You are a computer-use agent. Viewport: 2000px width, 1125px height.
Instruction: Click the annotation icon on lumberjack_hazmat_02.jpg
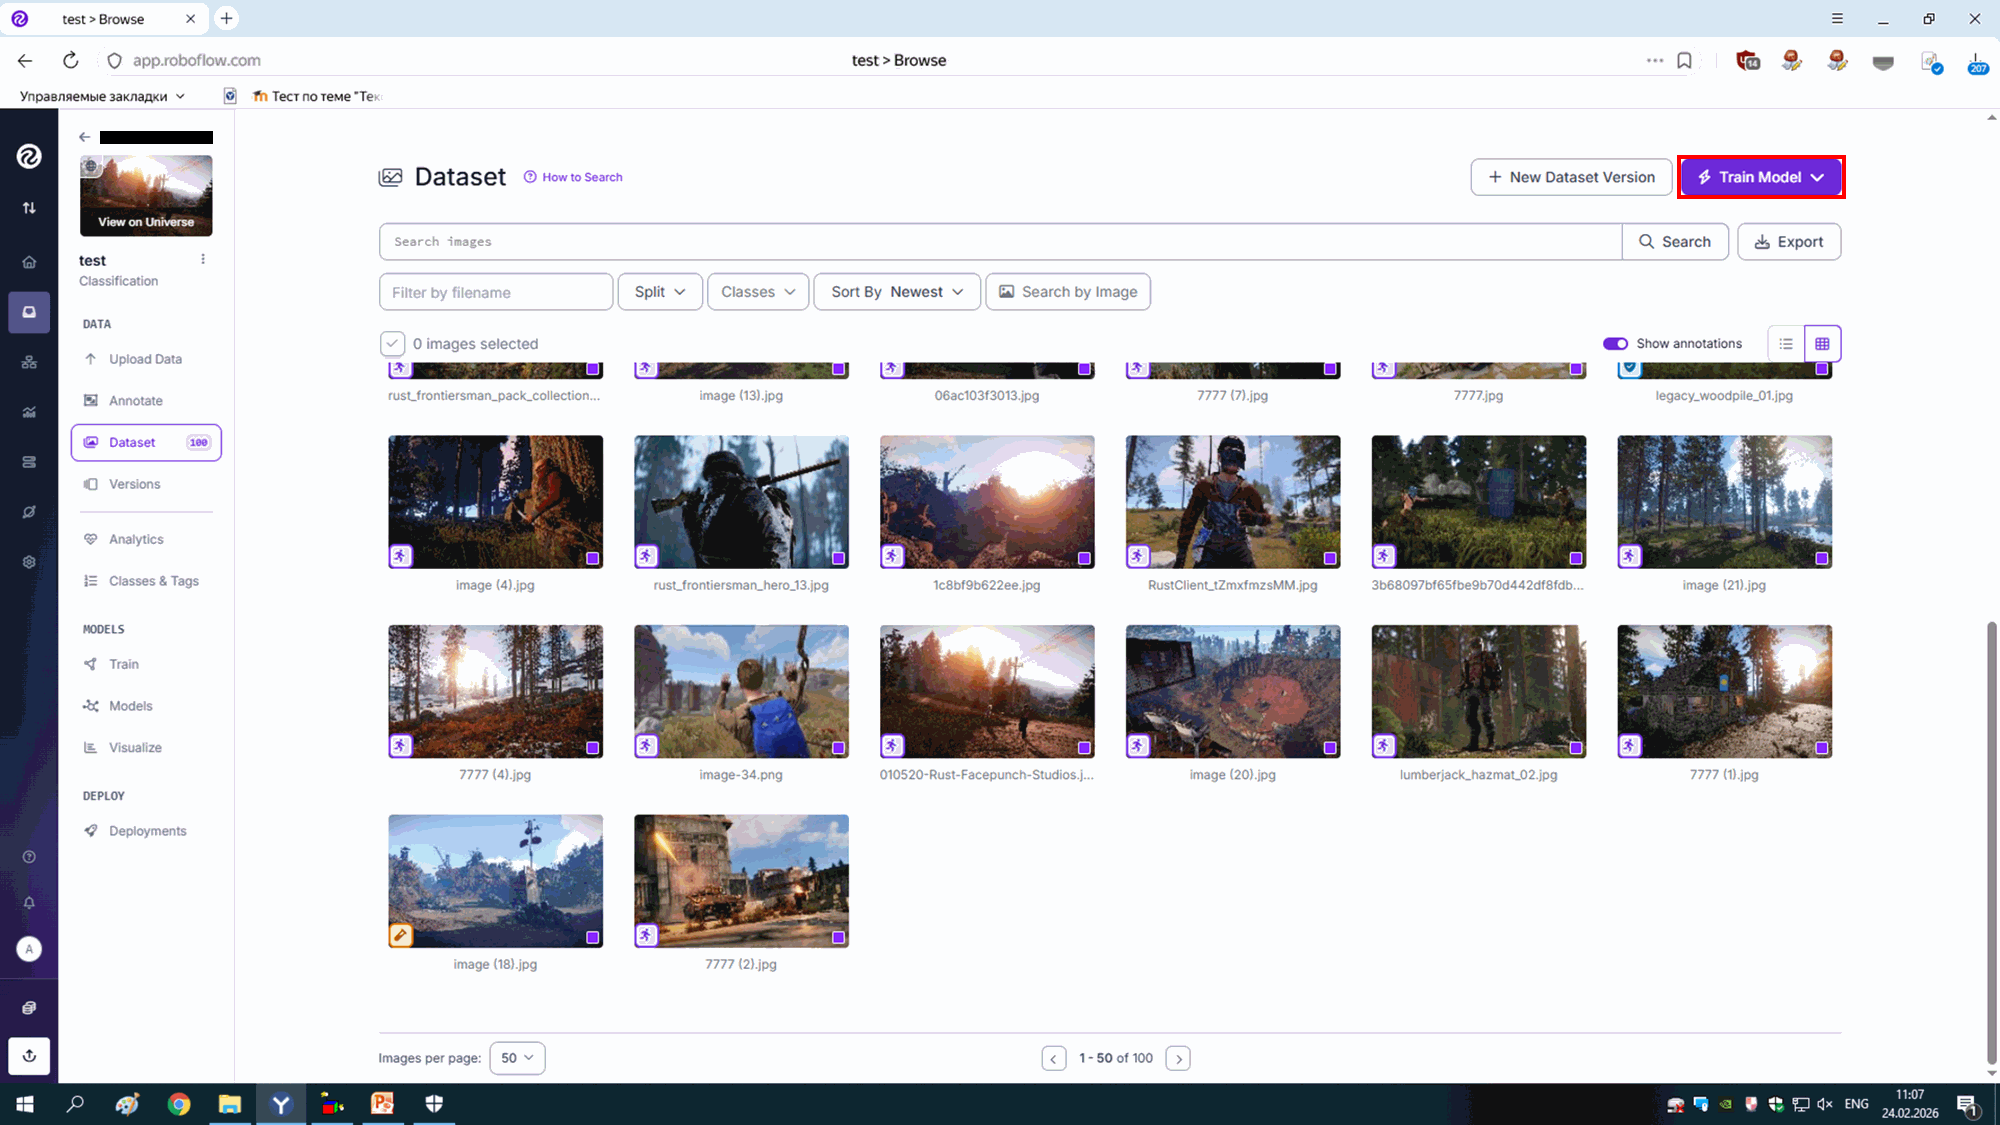(x=1384, y=746)
